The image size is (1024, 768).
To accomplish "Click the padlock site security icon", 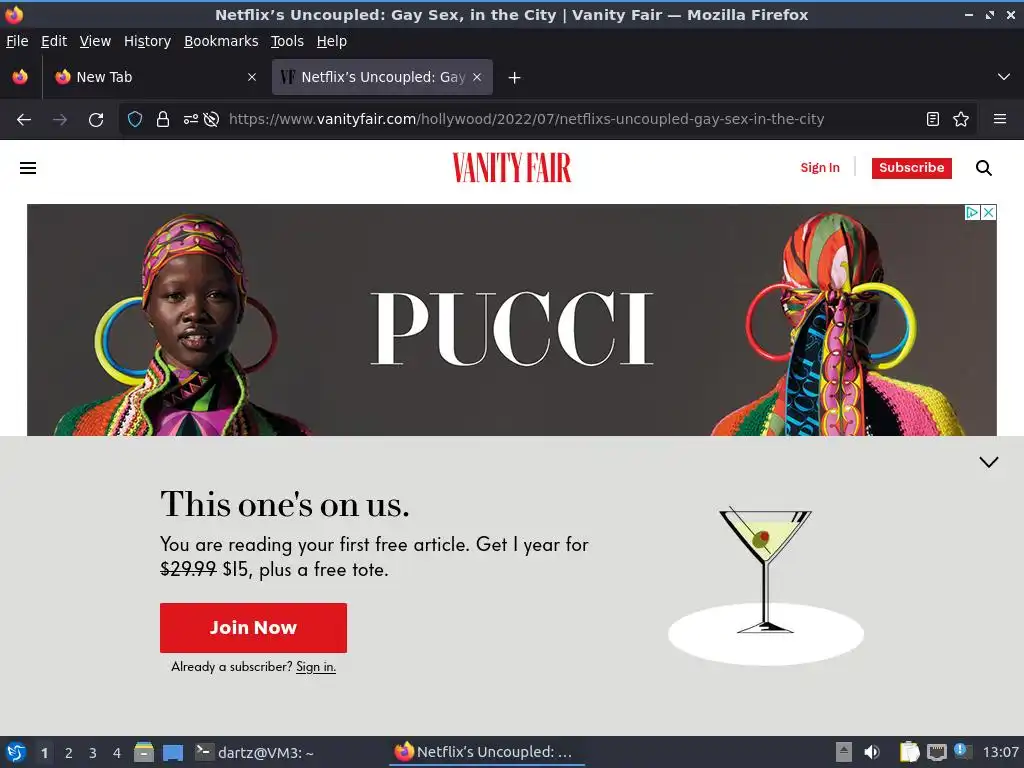I will pos(163,119).
